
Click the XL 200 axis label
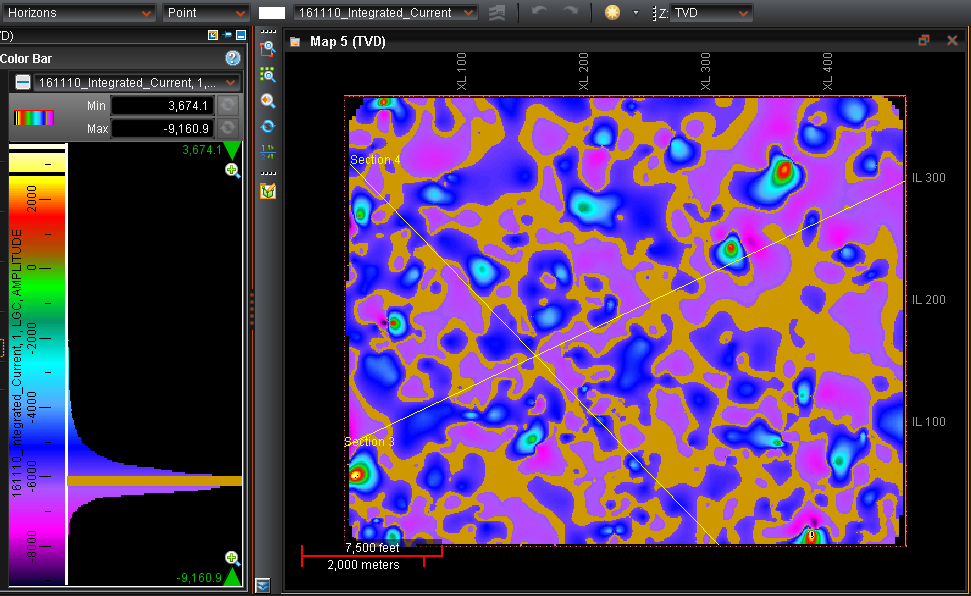584,71
